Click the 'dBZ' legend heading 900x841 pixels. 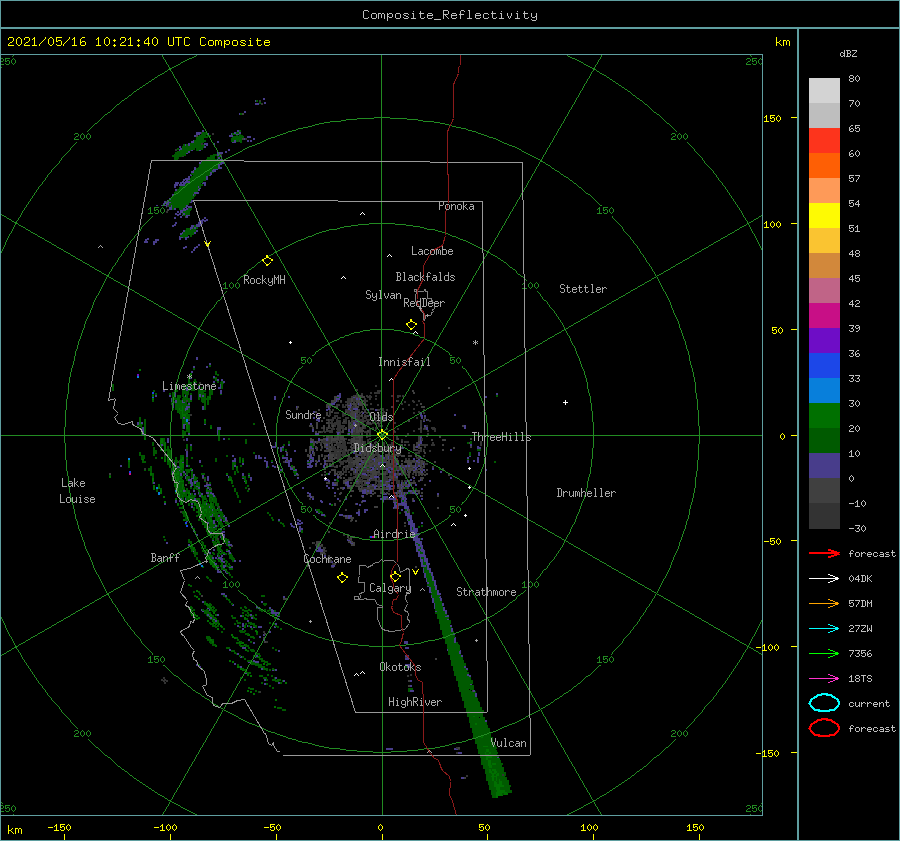click(848, 53)
